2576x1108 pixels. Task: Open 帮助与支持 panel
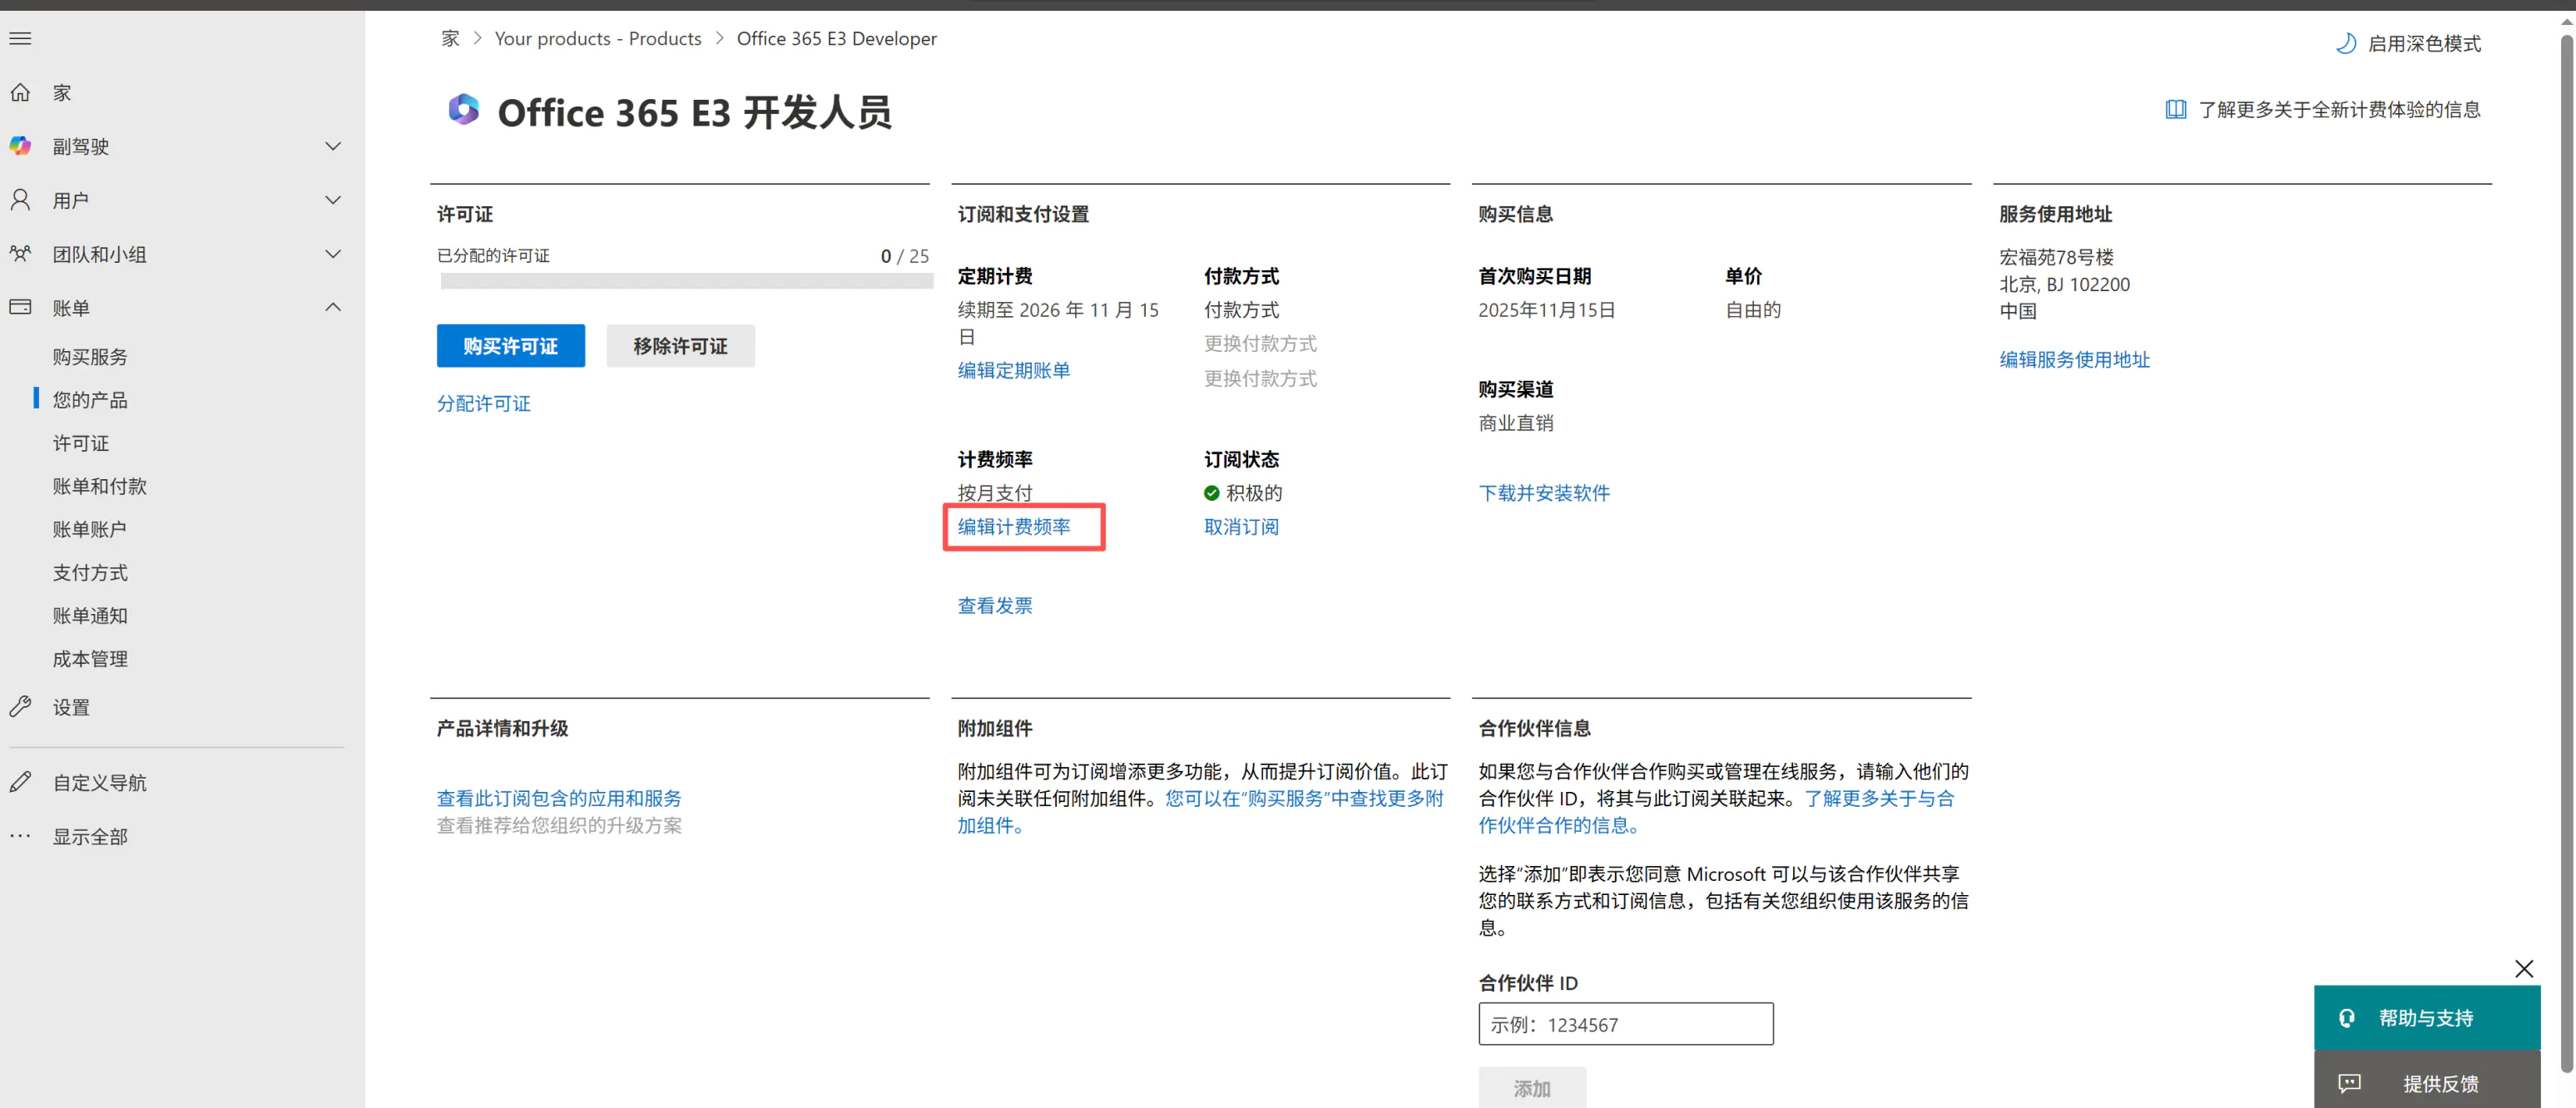click(2428, 1017)
